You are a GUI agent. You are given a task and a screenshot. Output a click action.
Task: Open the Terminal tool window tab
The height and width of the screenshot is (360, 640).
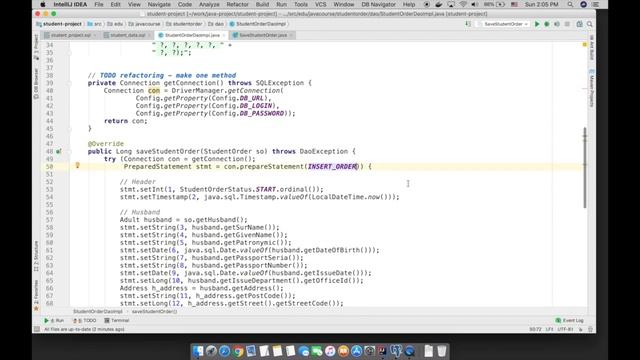[x=117, y=320]
